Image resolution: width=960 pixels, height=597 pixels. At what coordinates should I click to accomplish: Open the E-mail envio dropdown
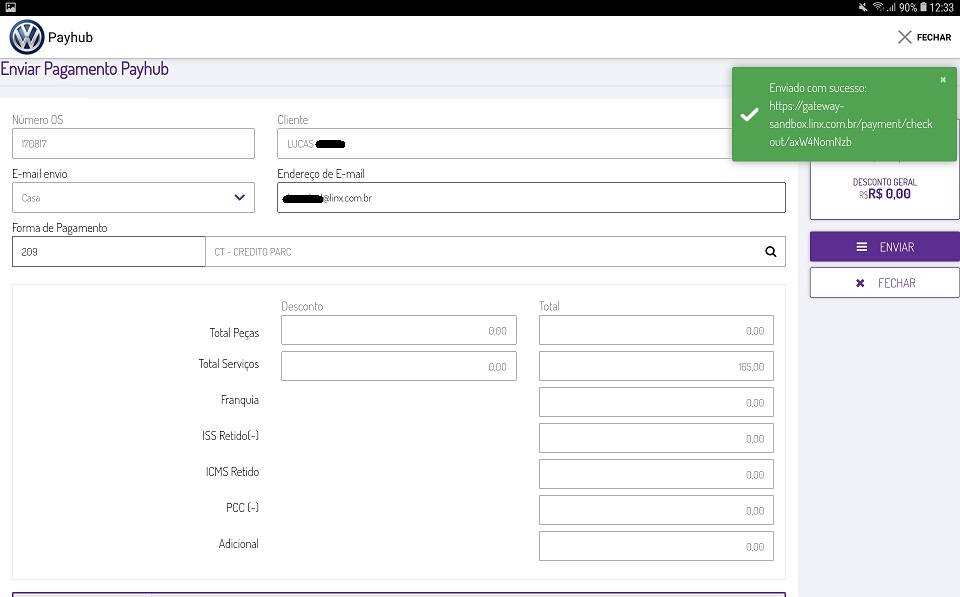133,198
